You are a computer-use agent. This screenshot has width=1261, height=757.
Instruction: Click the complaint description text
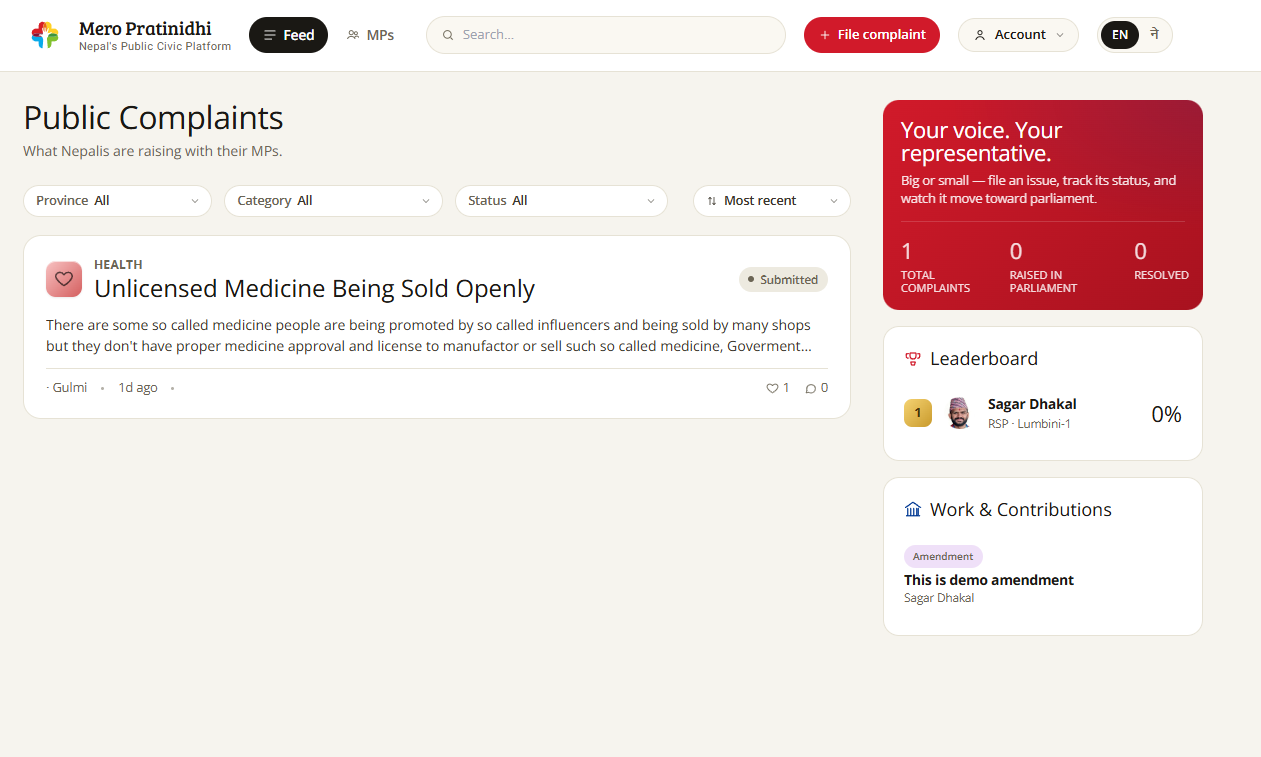(x=429, y=336)
